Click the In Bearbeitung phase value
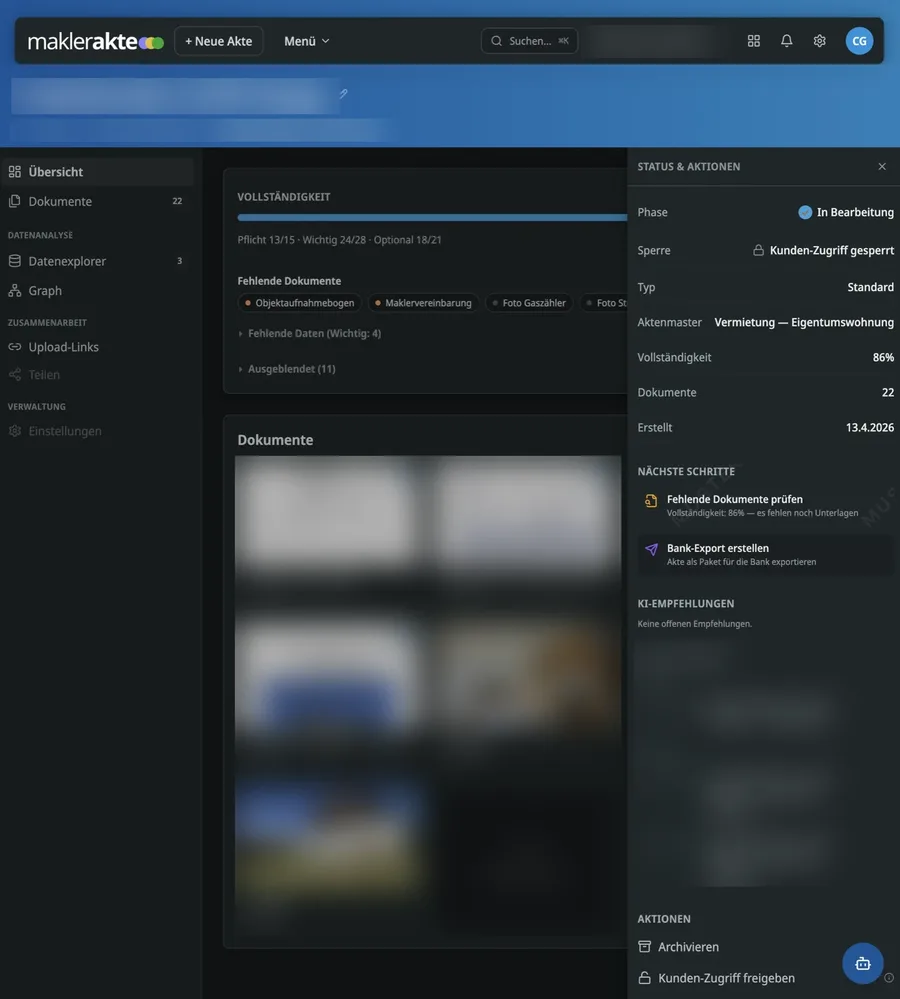Viewport: 900px width, 999px height. (846, 212)
